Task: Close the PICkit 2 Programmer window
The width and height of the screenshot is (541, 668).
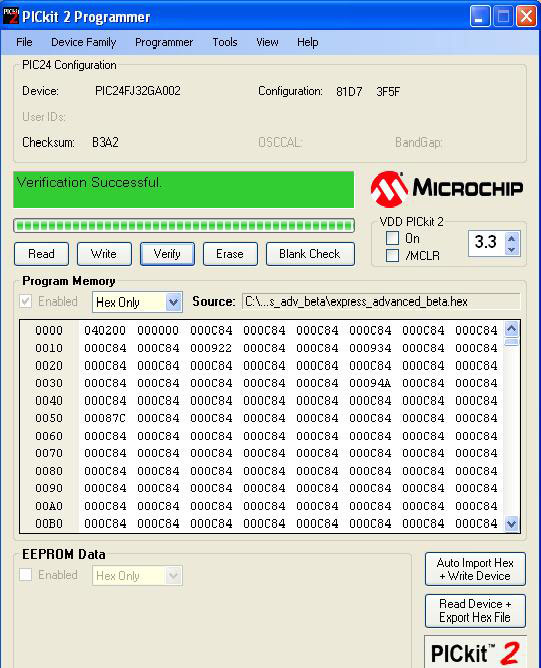Action: pos(526,17)
